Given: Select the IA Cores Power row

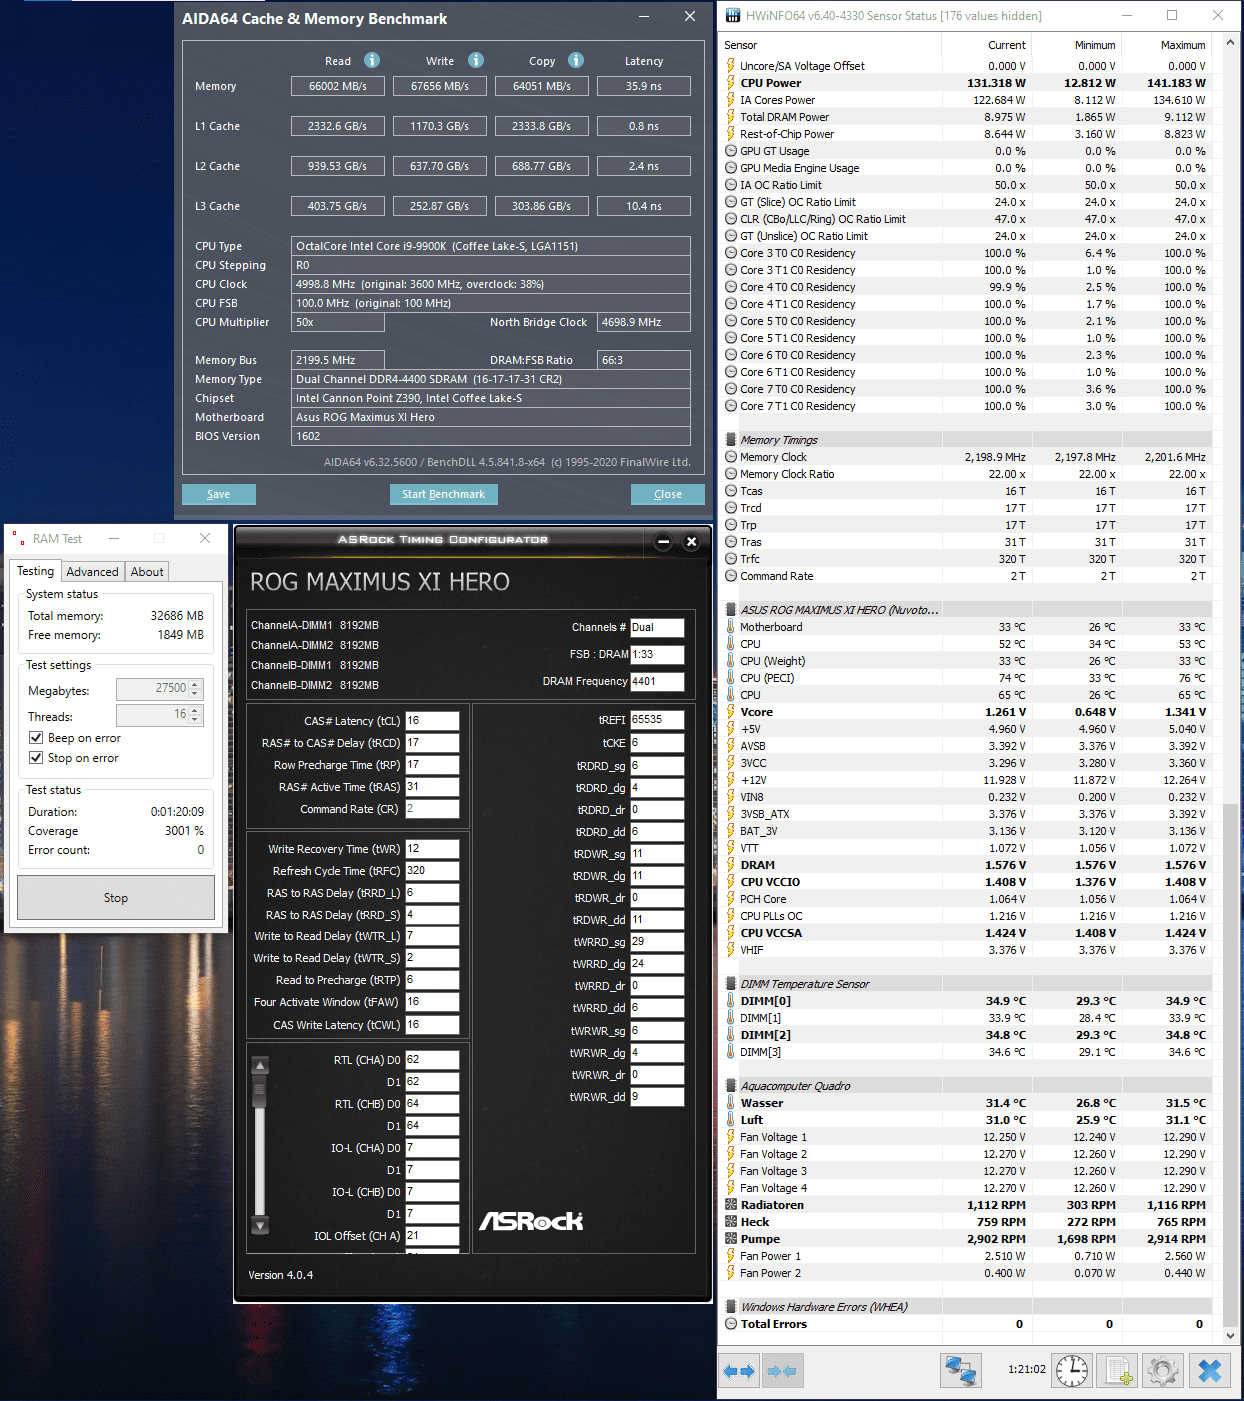Looking at the screenshot, I should 966,100.
